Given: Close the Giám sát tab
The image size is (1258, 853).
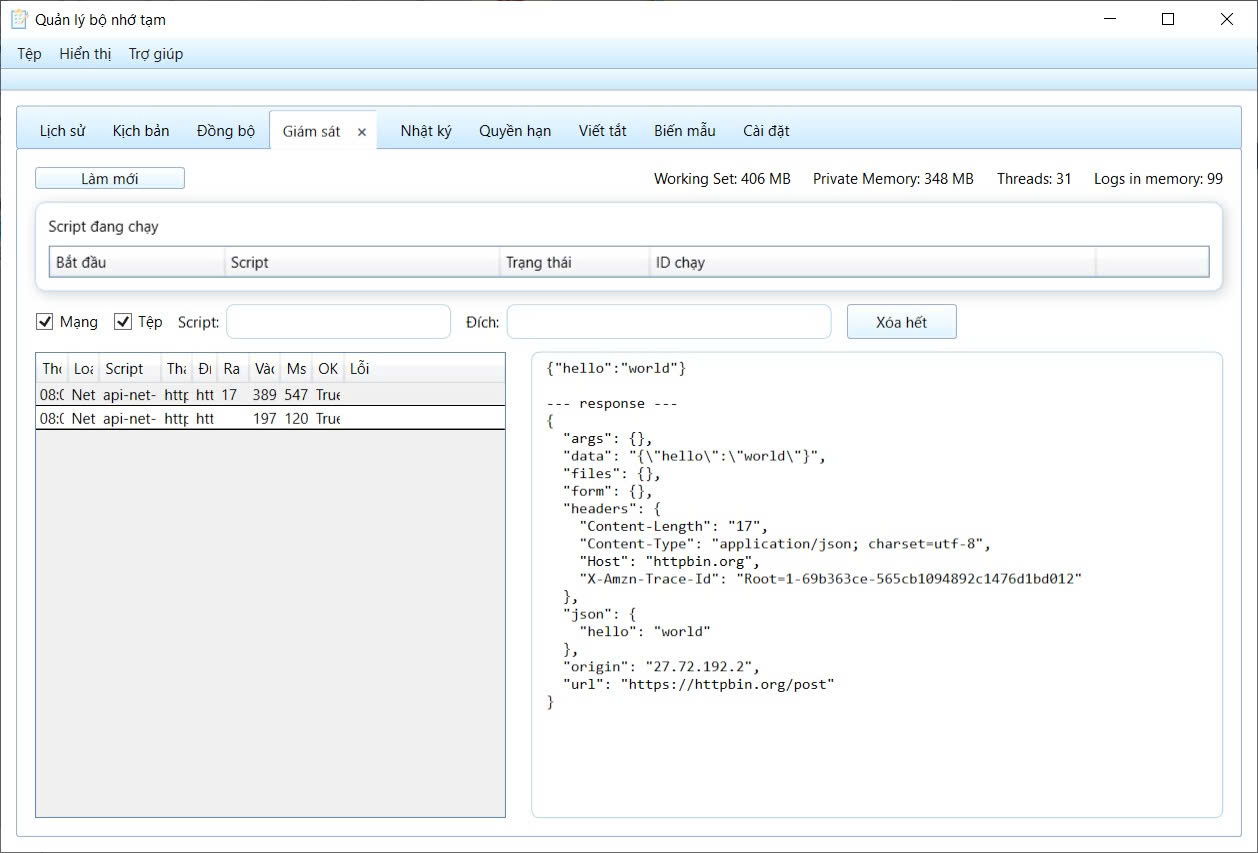Looking at the screenshot, I should click(362, 132).
